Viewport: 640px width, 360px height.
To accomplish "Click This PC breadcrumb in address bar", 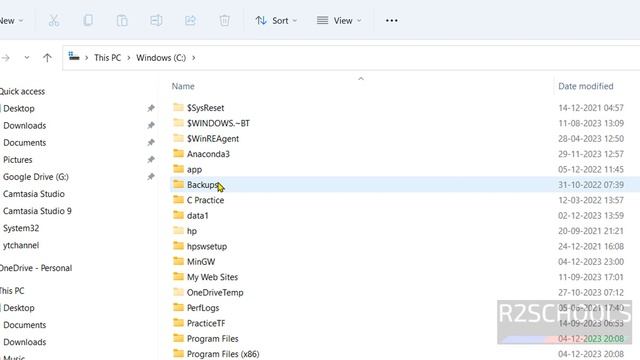I will [x=108, y=58].
